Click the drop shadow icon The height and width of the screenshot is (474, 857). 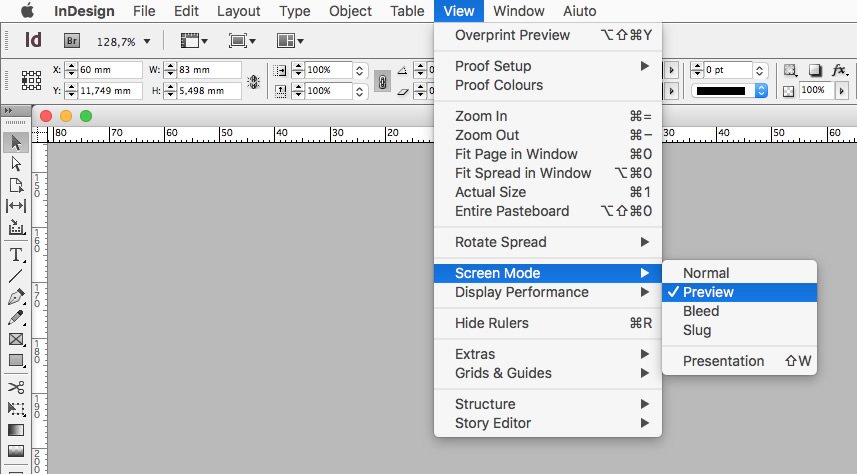pyautogui.click(x=815, y=70)
